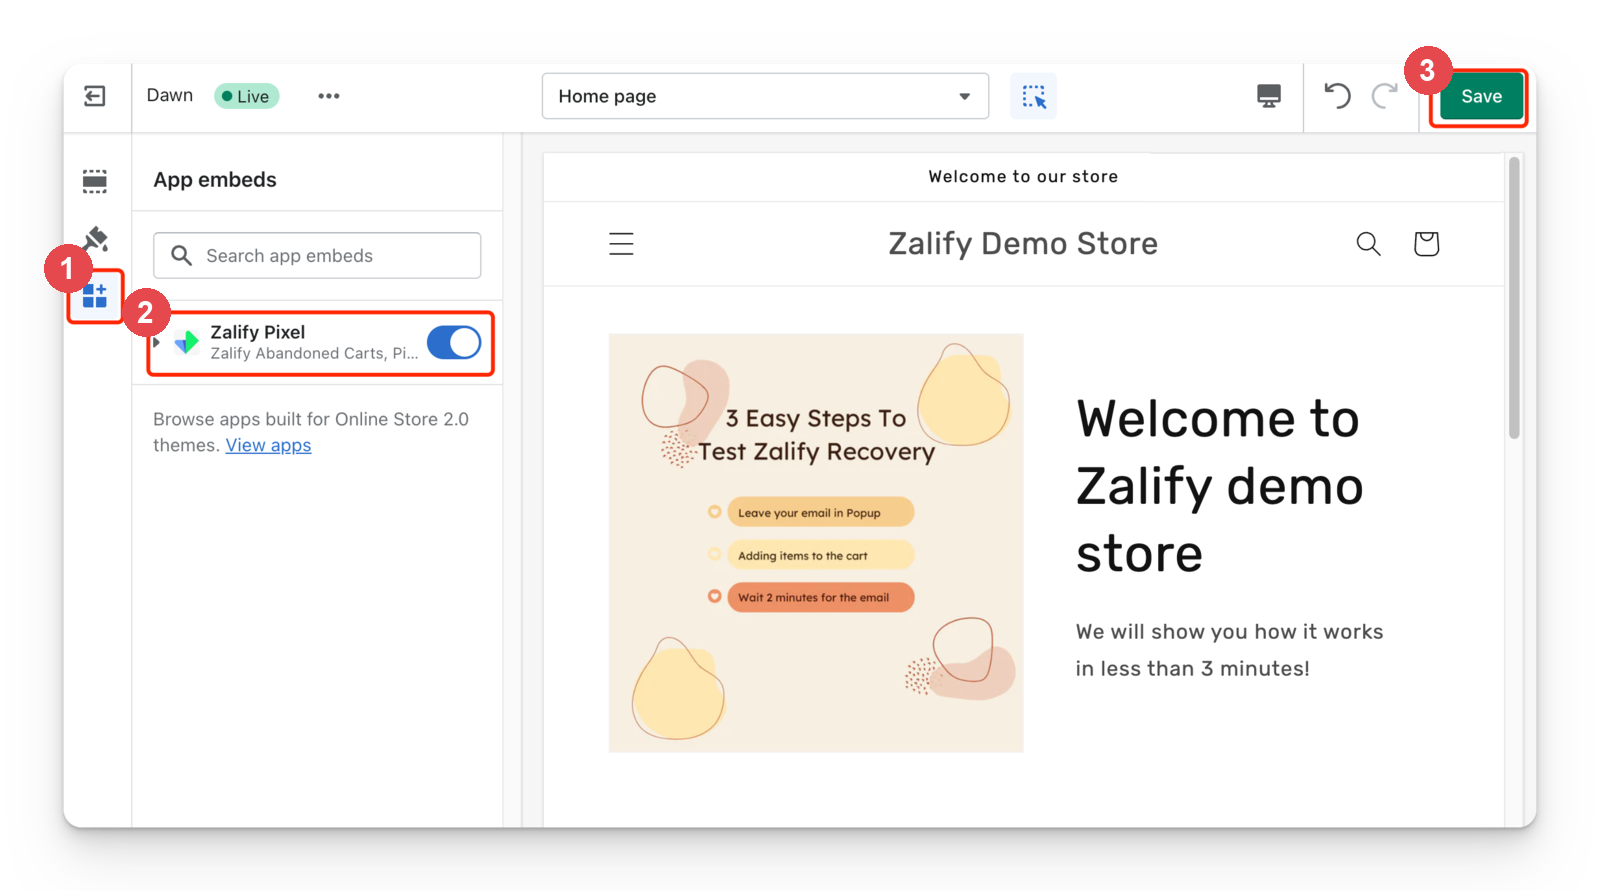
Task: Click the Welcome to Zalify demo store heading
Action: [1220, 486]
